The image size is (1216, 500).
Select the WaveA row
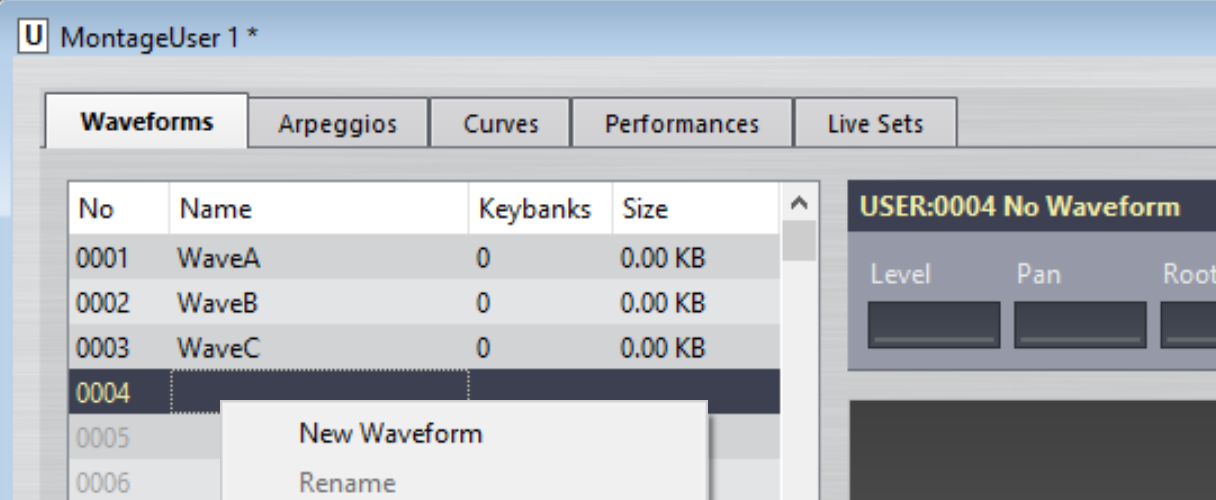coord(218,258)
